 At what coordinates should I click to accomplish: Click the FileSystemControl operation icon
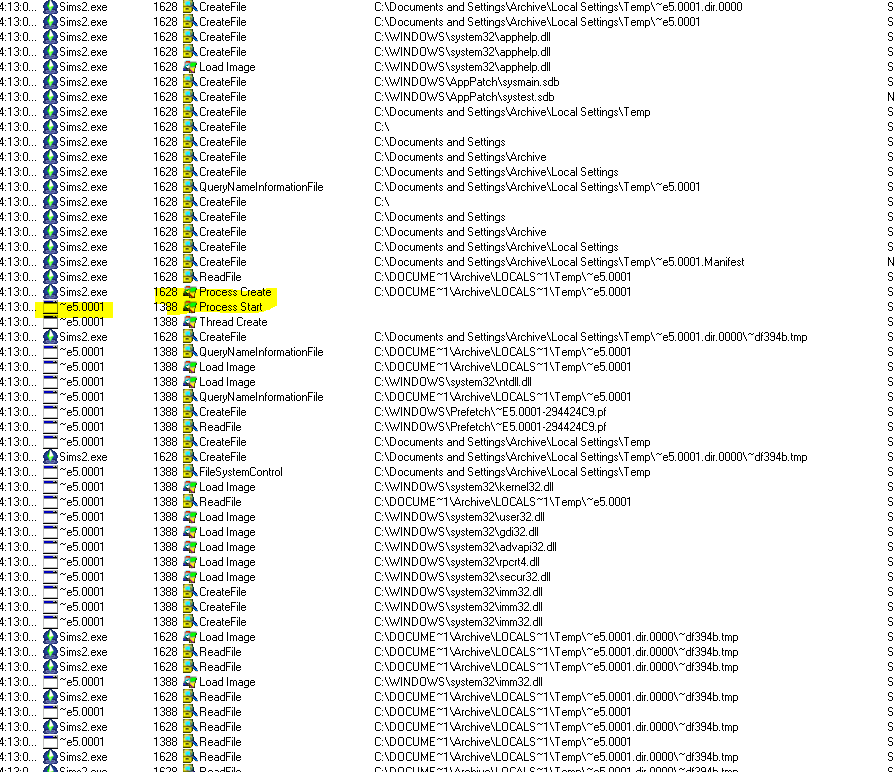click(189, 472)
